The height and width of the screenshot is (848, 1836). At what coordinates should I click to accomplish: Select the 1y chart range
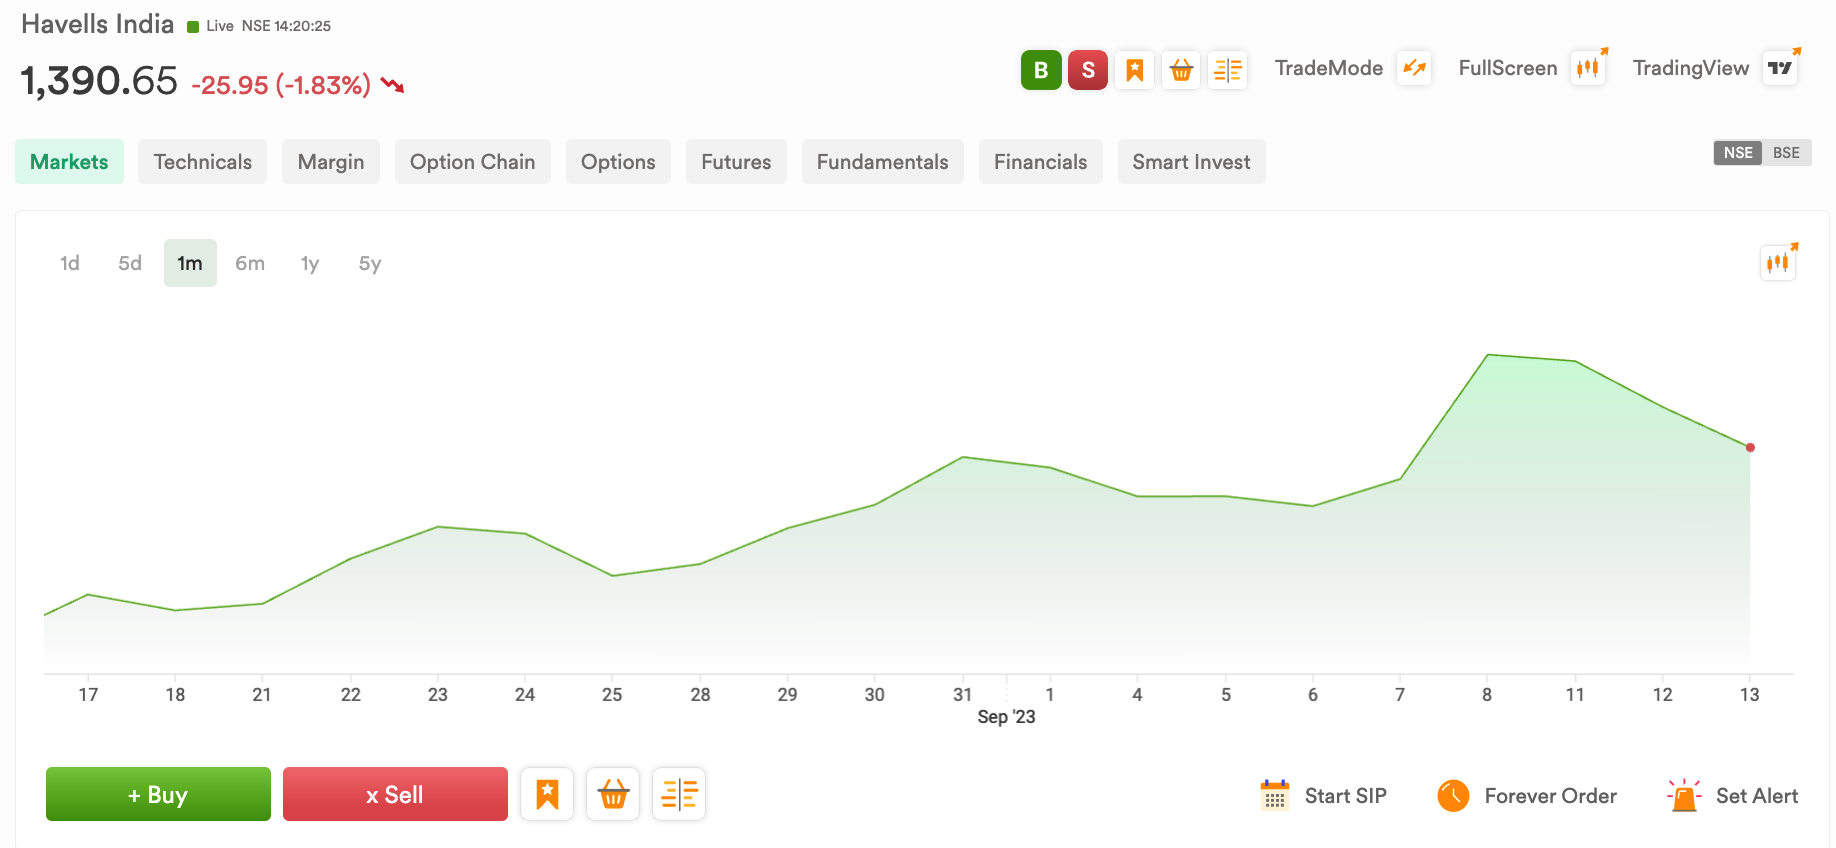coord(310,263)
